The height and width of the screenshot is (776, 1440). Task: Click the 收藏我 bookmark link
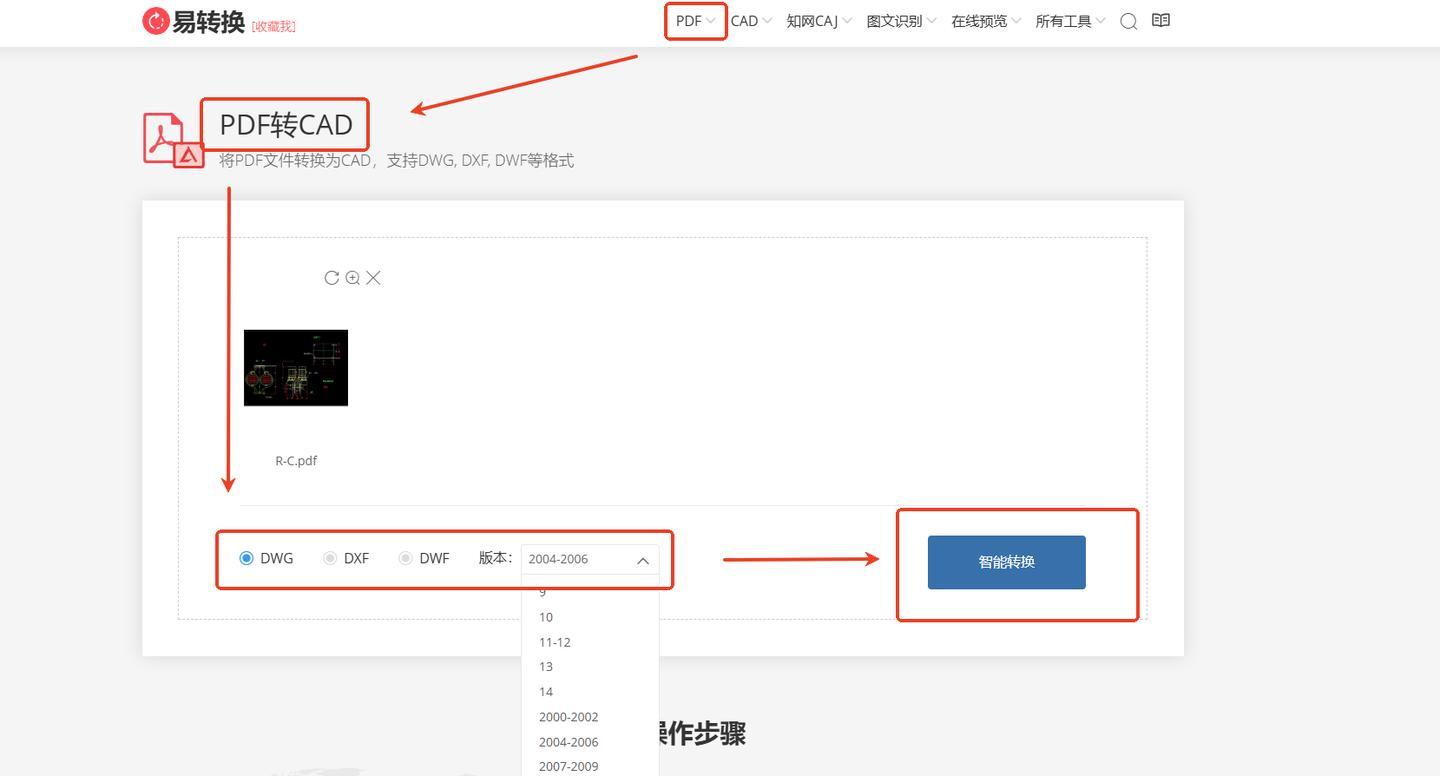coord(273,26)
